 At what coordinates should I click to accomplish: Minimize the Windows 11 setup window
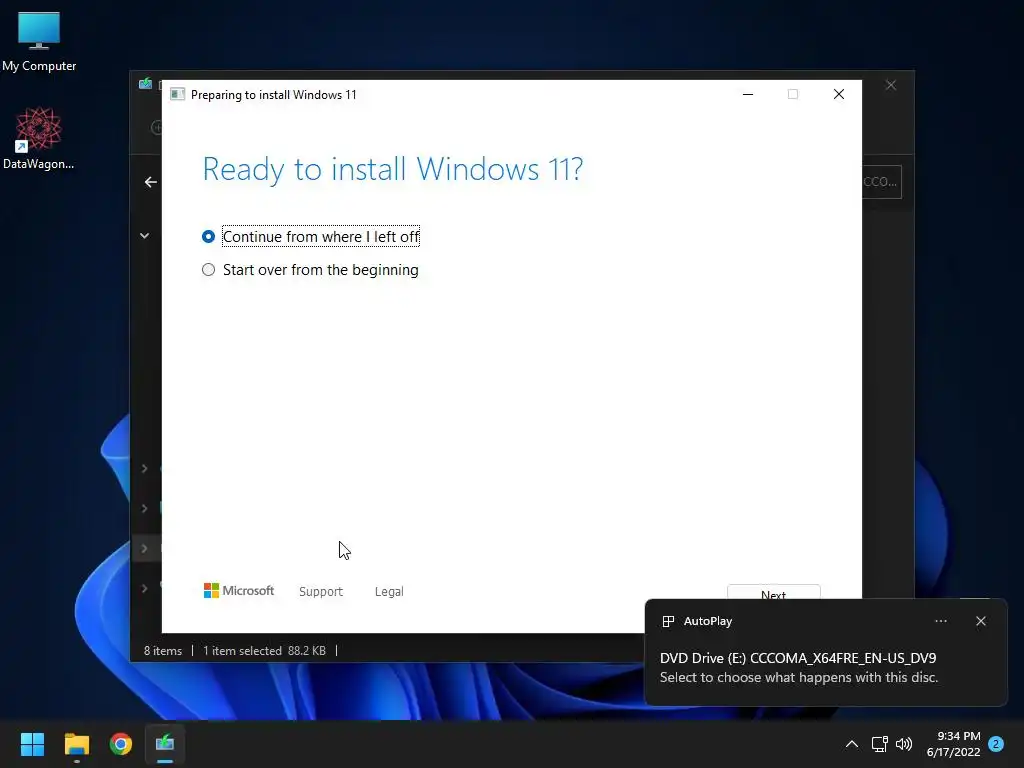[x=748, y=95]
